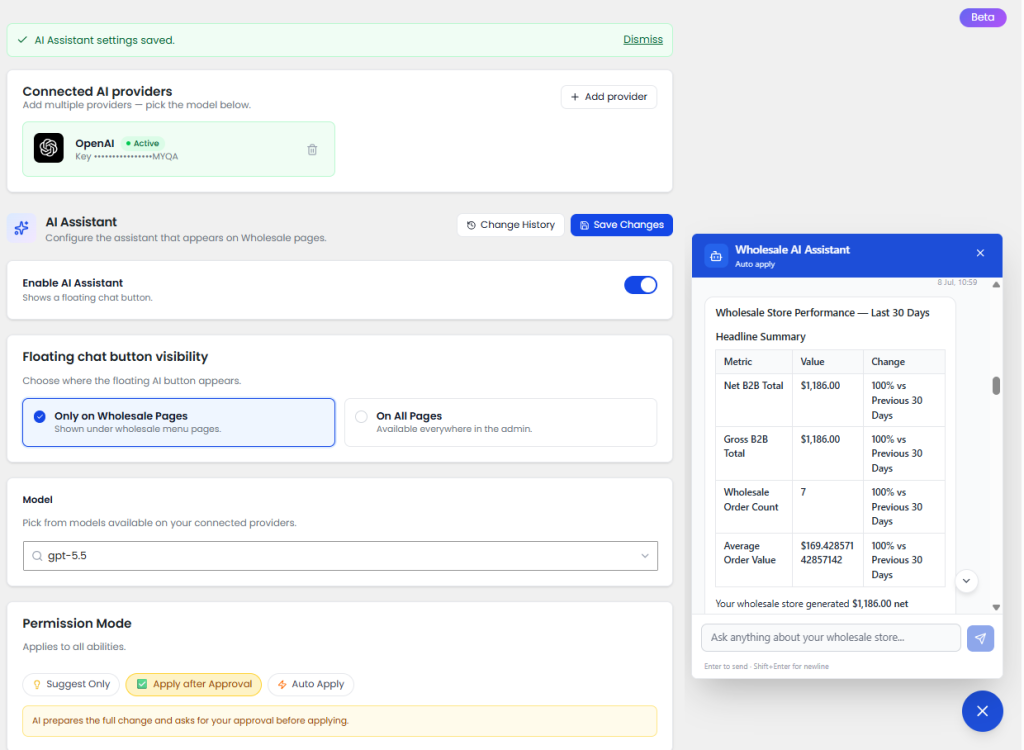
Task: Expand the Model dropdown arrow
Action: pyautogui.click(x=645, y=556)
